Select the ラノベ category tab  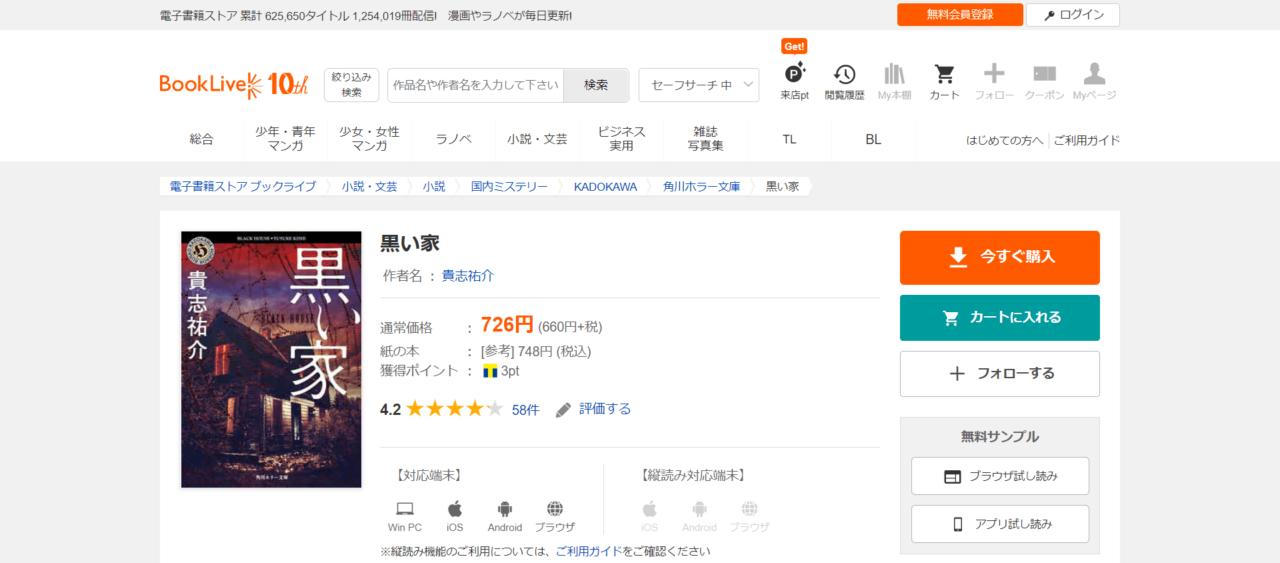click(453, 139)
